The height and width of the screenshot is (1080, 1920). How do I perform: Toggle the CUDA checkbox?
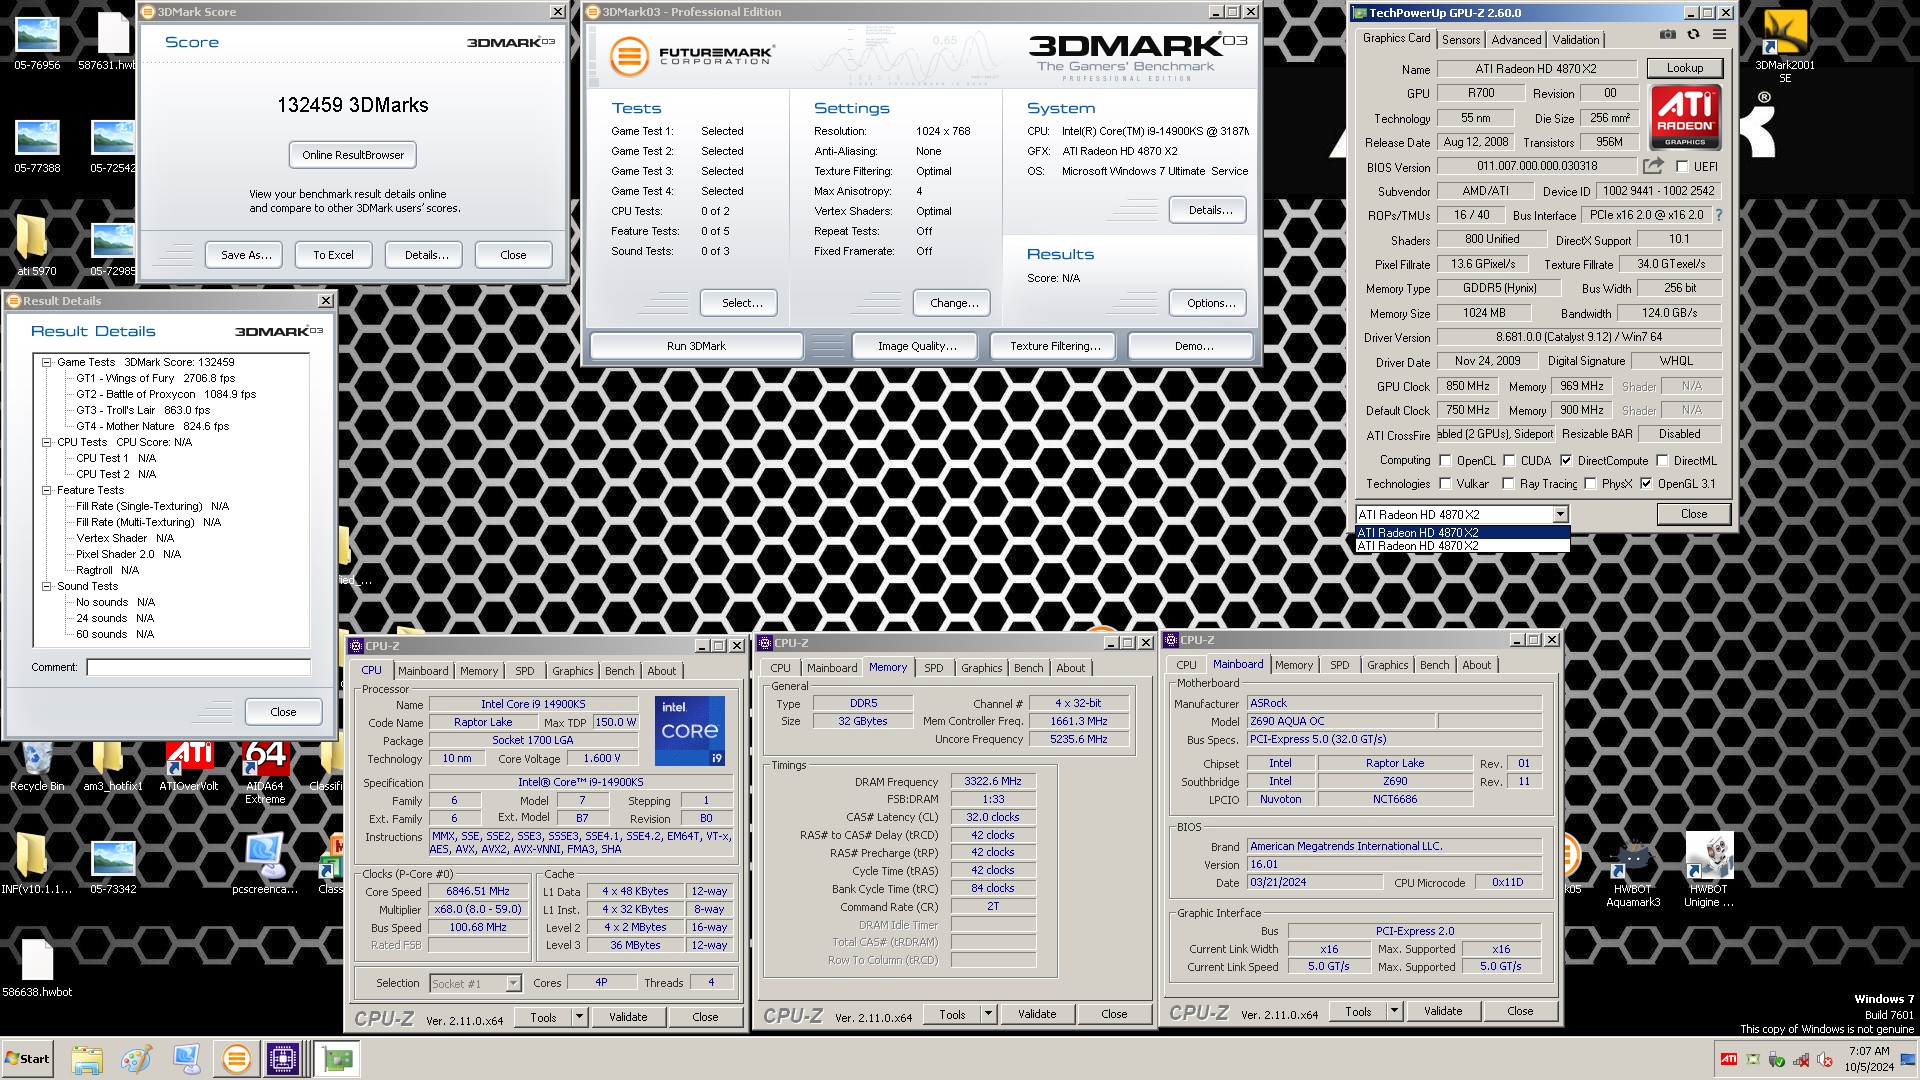1509,461
